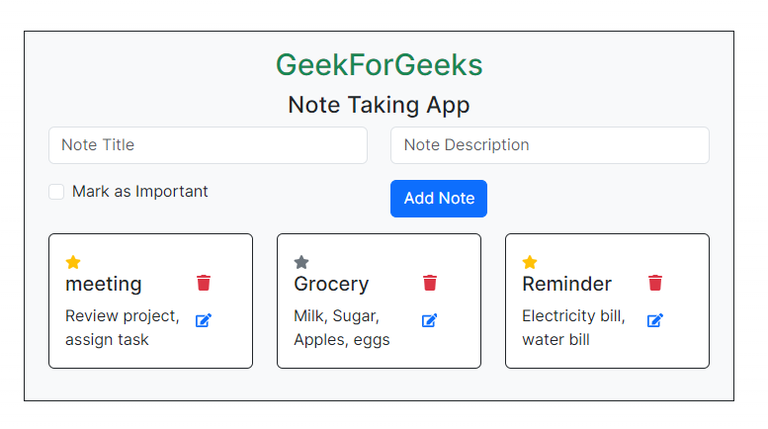Check the Mark as Important checkbox

[x=57, y=192]
